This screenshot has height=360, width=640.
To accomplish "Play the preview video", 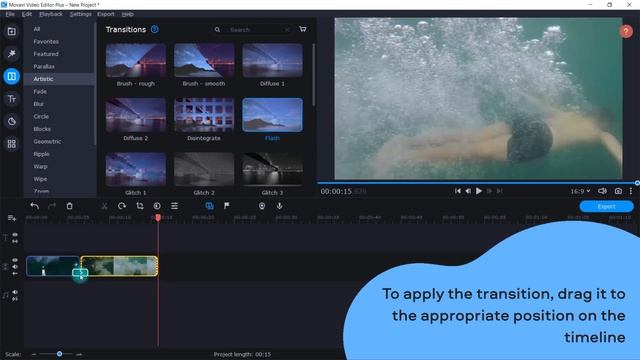I will tap(479, 191).
